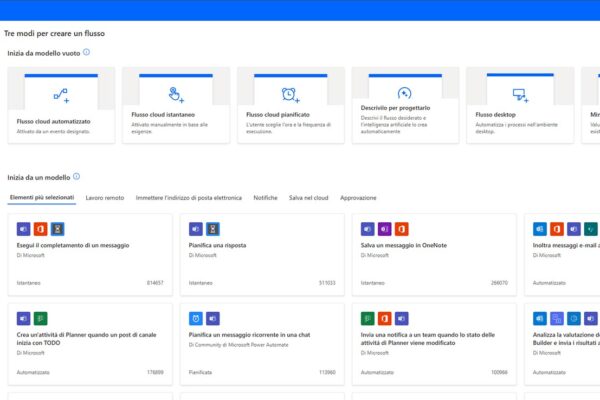Click usage count 100966
Viewport: 600px width, 400px height.
pyautogui.click(x=499, y=372)
